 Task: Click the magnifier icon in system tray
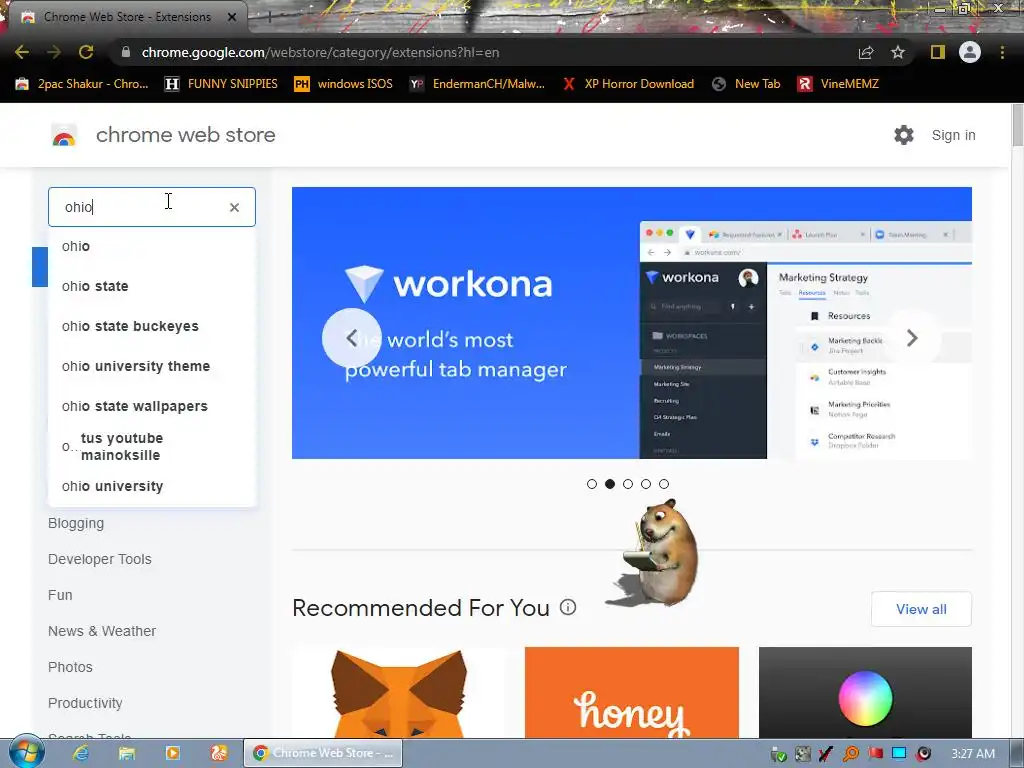851,754
